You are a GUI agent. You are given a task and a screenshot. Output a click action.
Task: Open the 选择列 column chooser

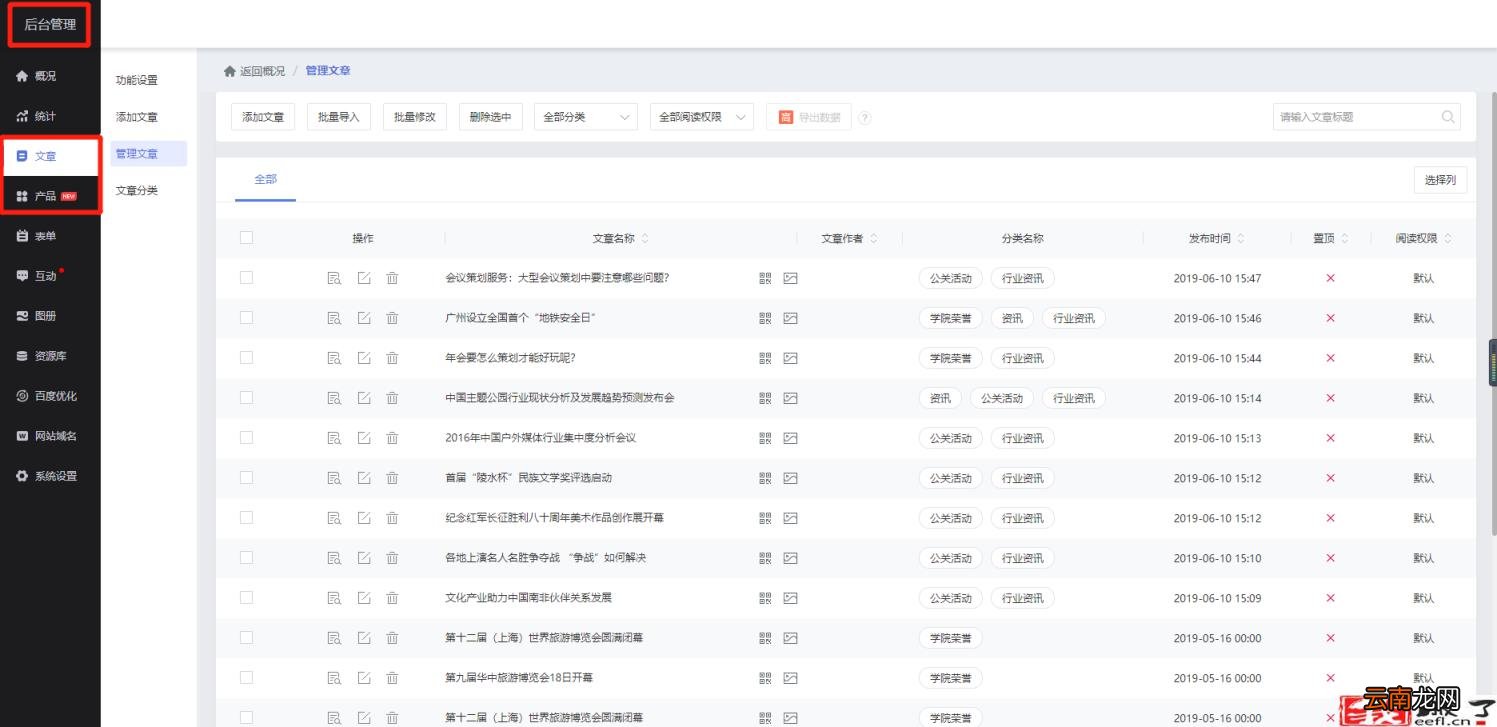(1440, 180)
